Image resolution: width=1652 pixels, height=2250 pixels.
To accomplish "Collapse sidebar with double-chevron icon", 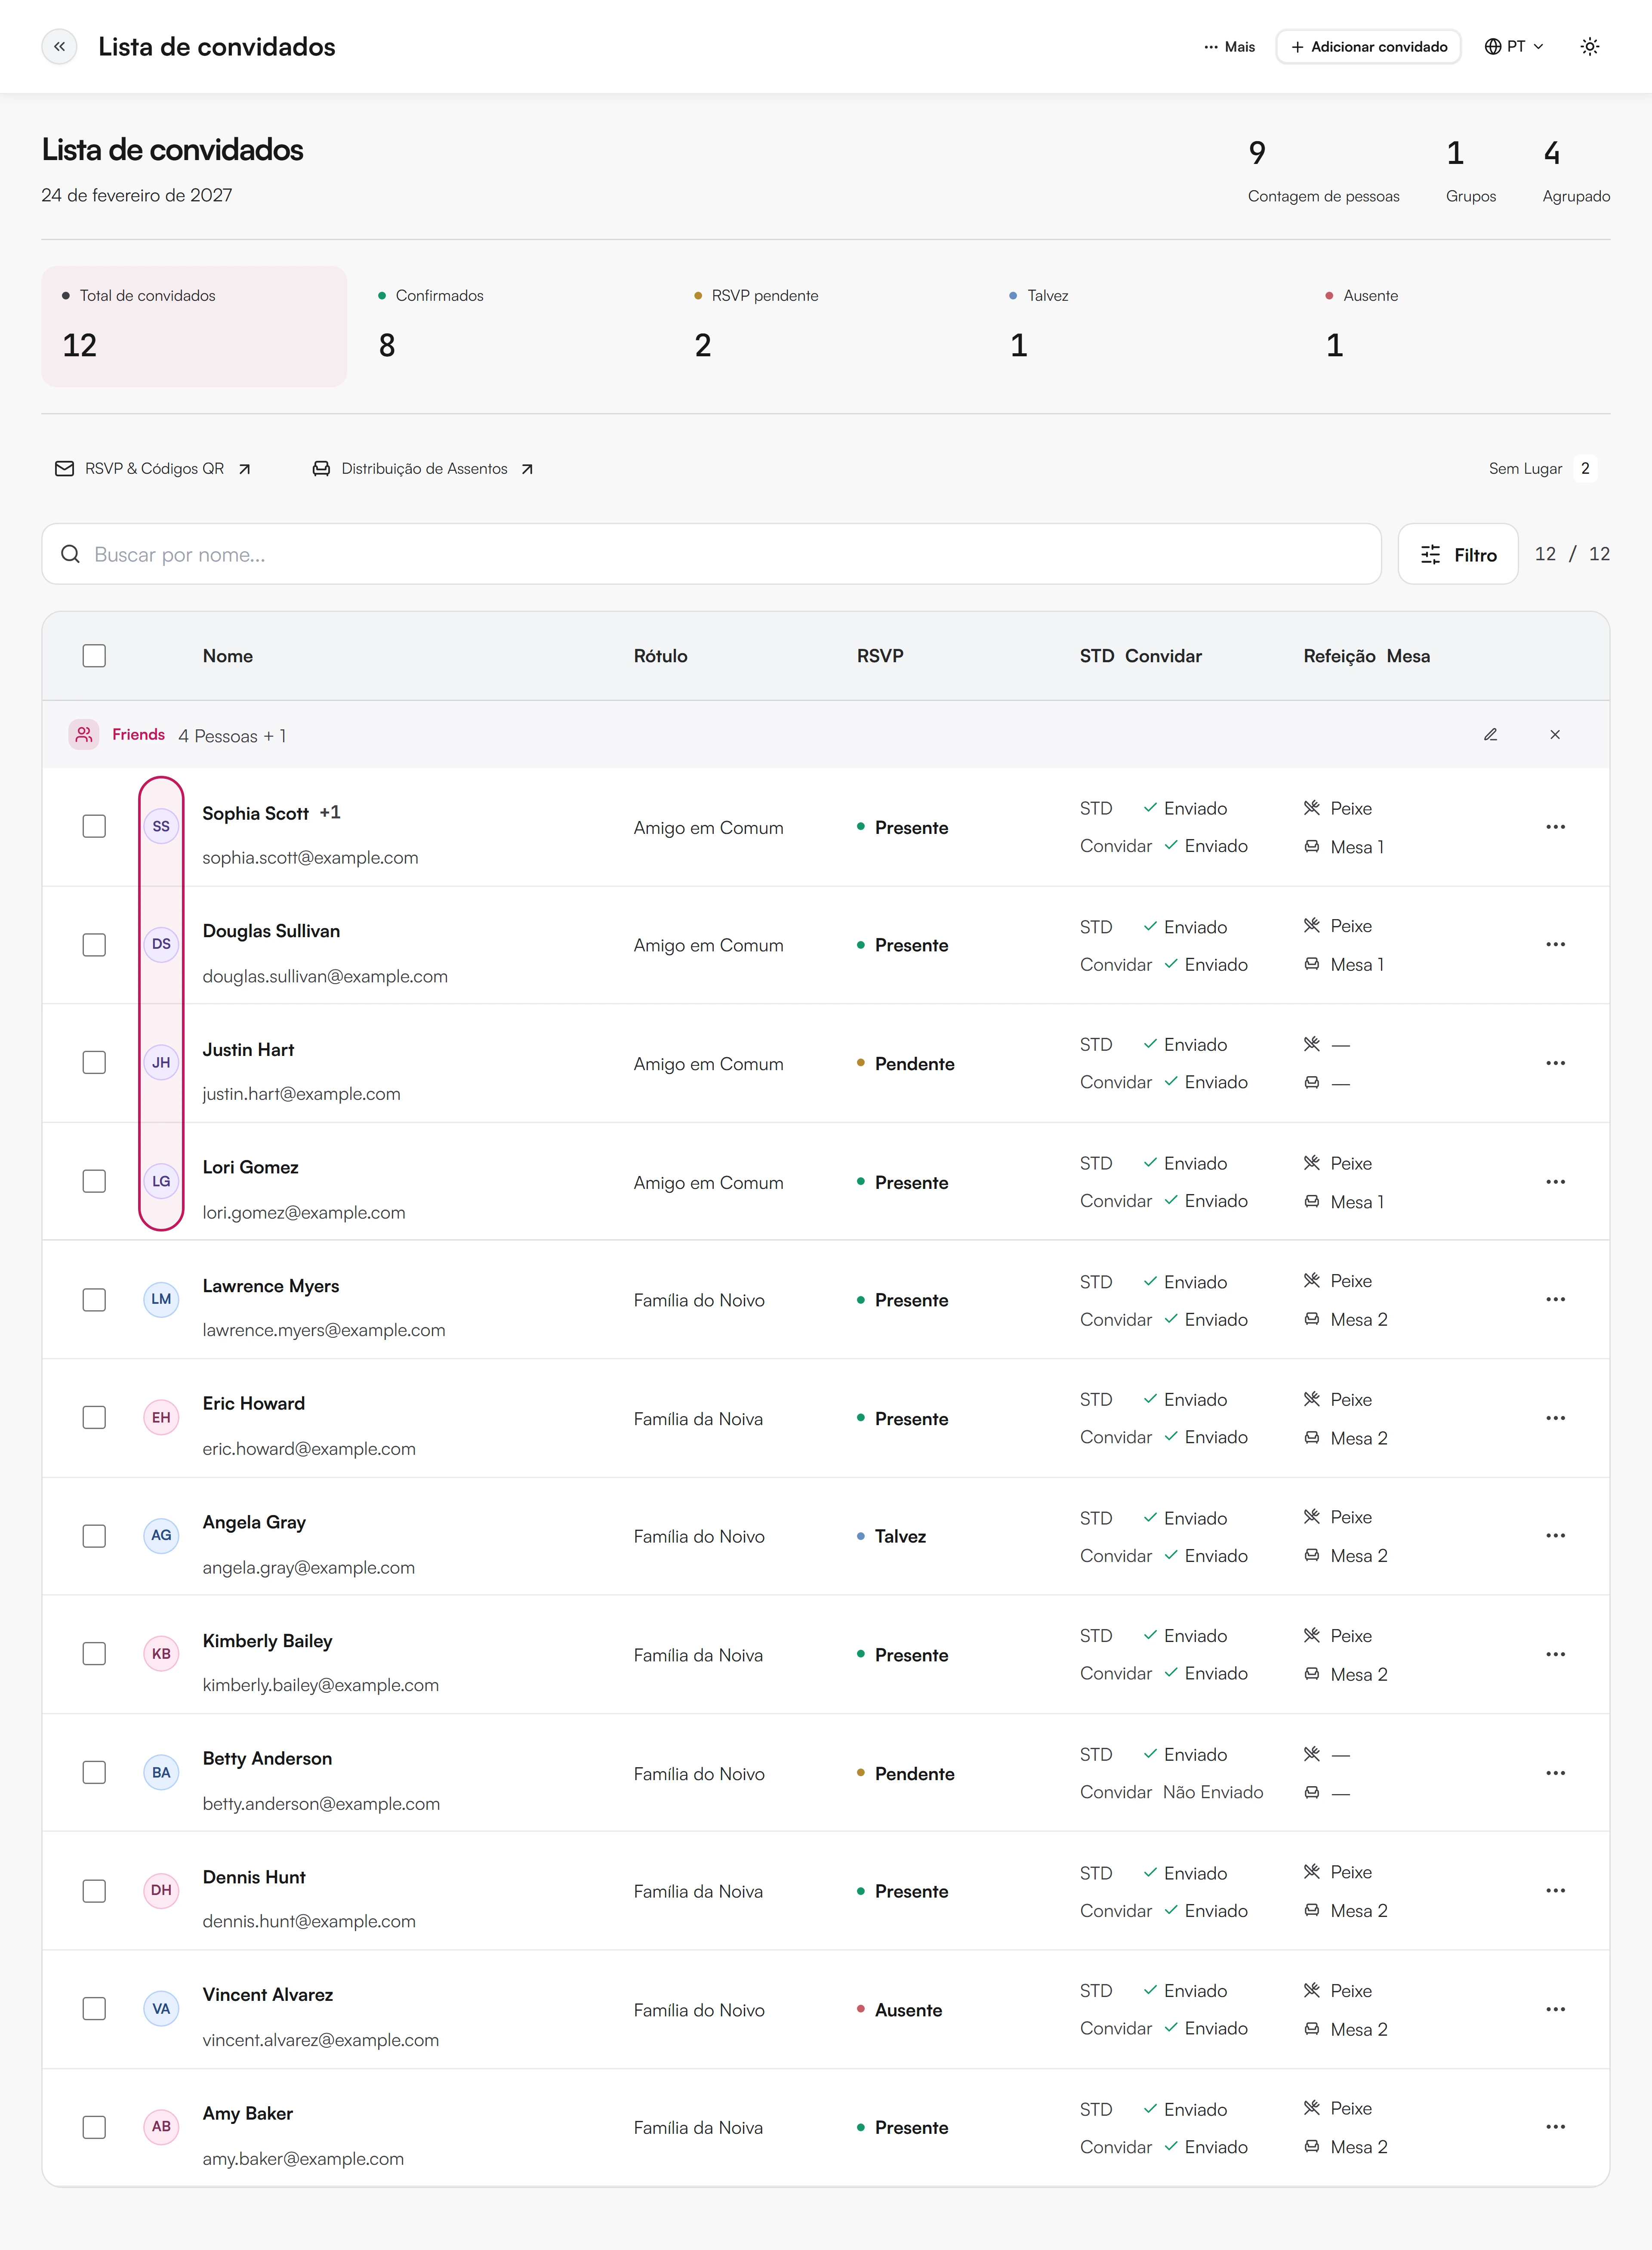I will click(x=59, y=46).
